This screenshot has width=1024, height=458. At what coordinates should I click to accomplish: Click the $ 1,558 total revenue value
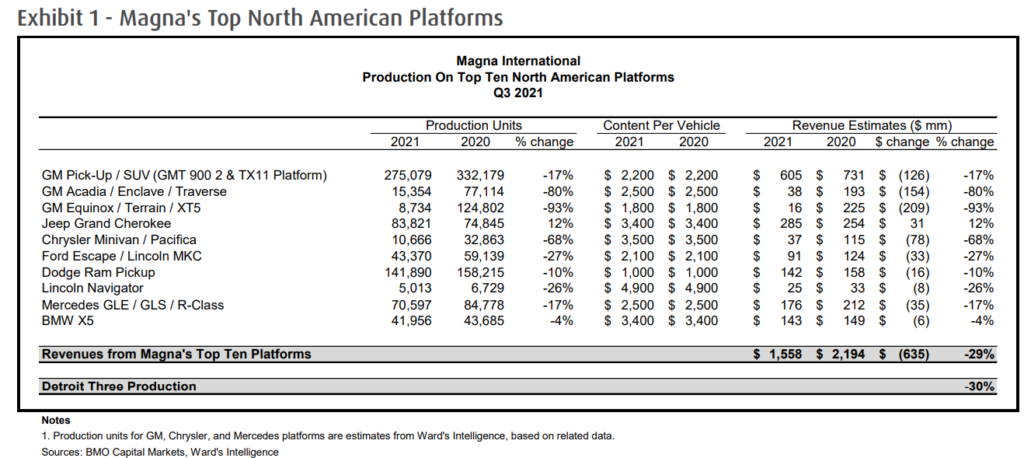point(778,354)
